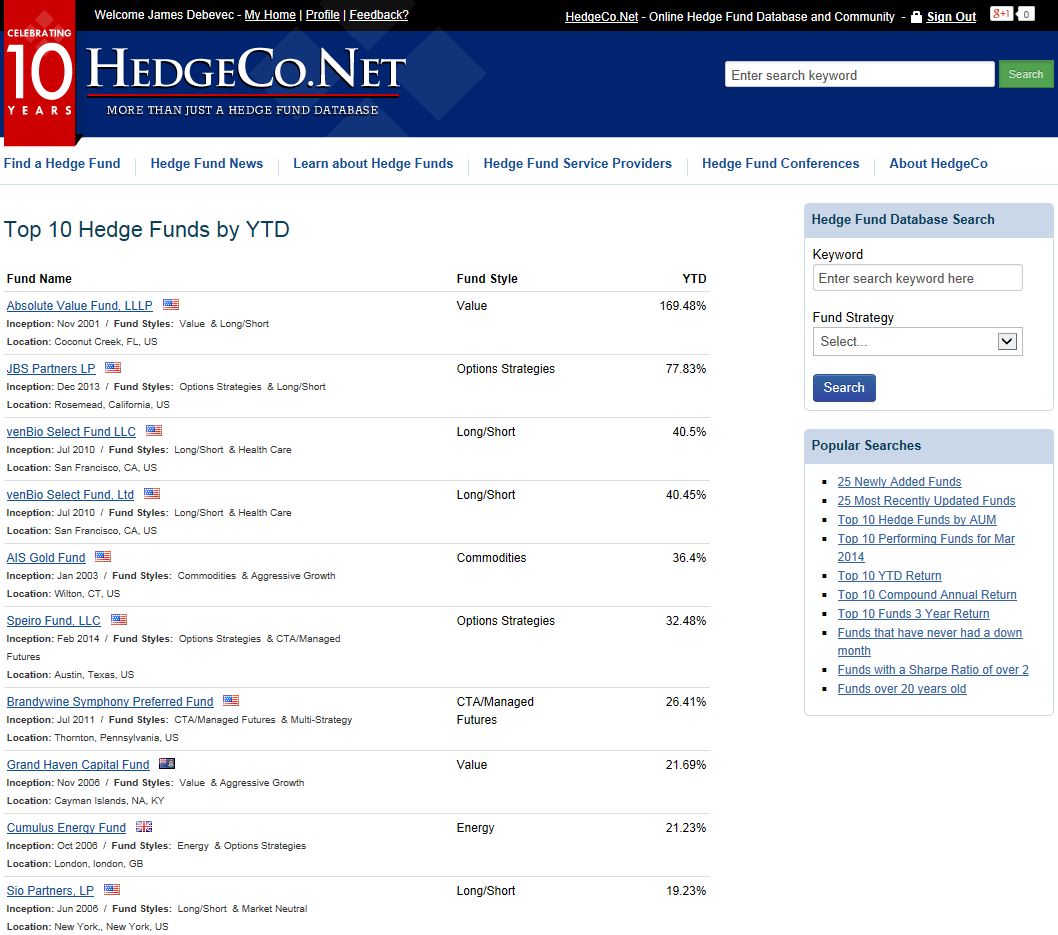Click the header search keyword field

point(860,74)
